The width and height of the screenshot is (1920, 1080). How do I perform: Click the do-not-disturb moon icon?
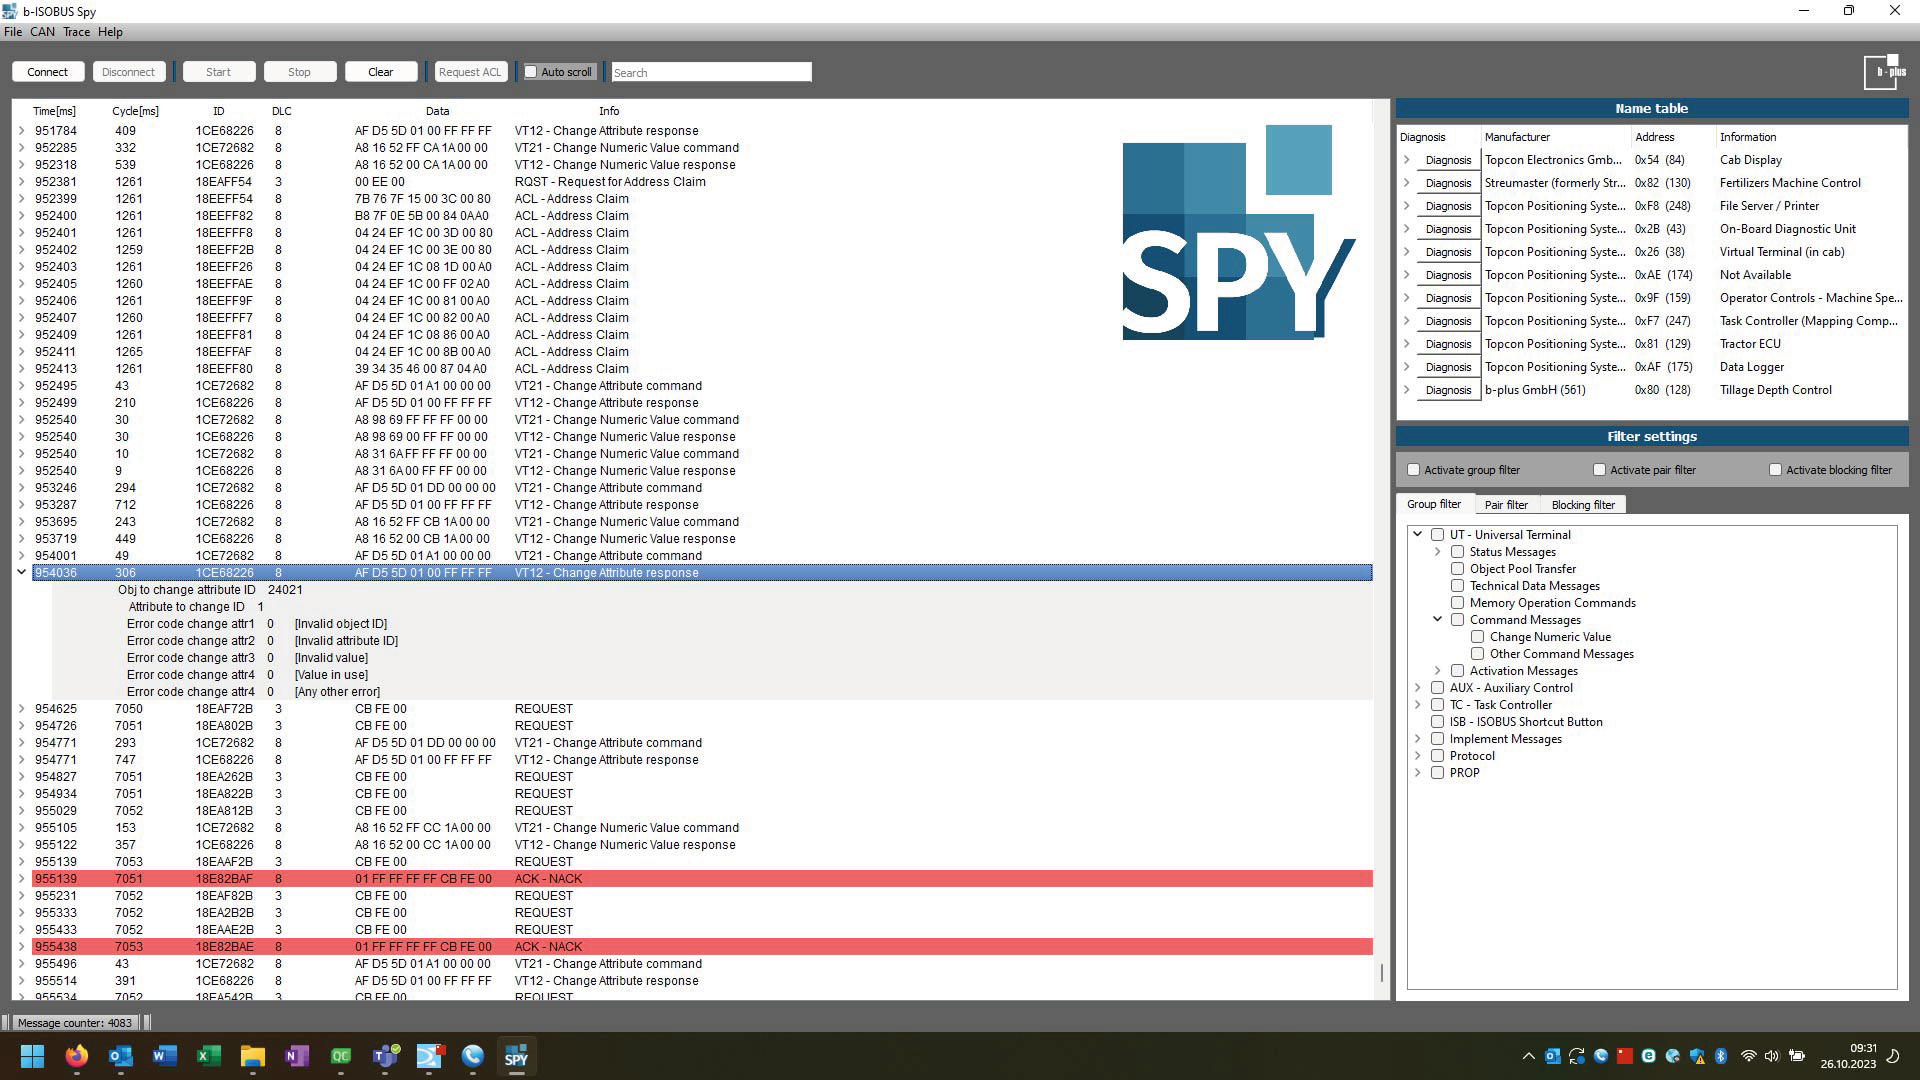pyautogui.click(x=1892, y=1056)
